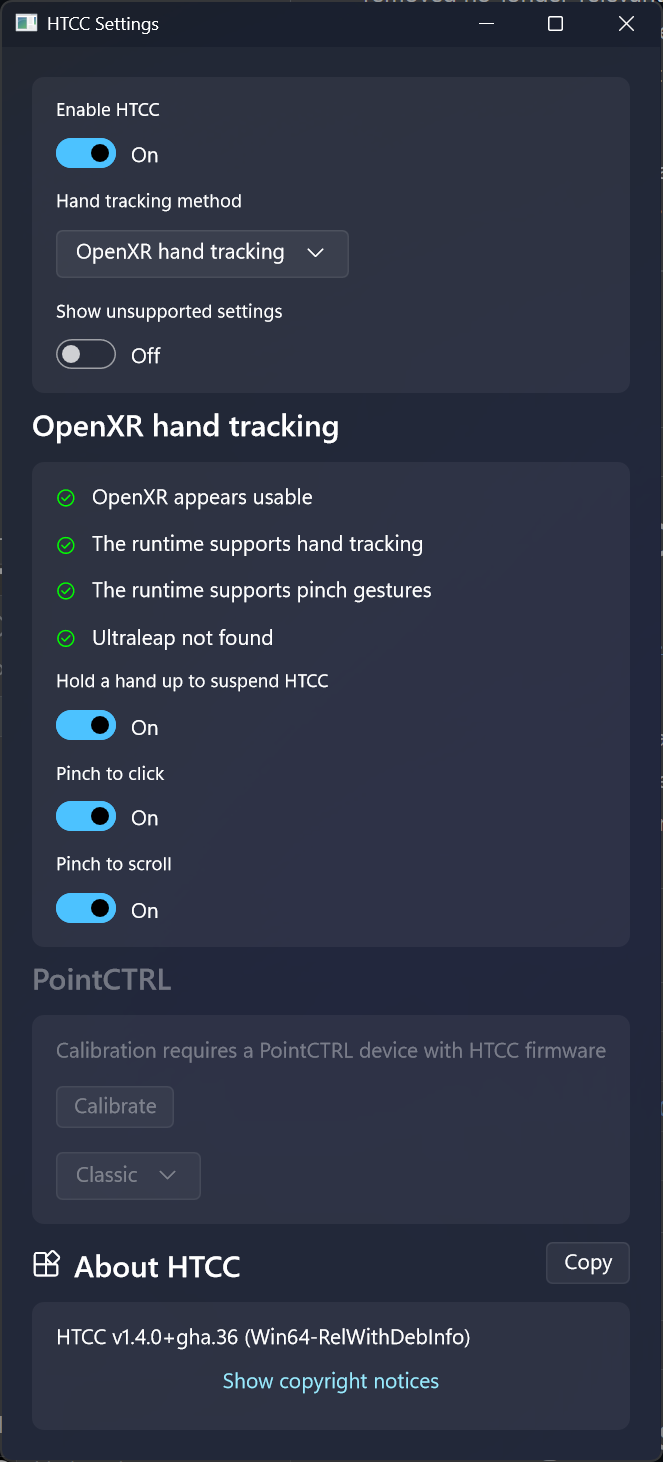Disable Hold a hand up to suspend HTCC
Viewport: 663px width, 1462px height.
pyautogui.click(x=86, y=726)
